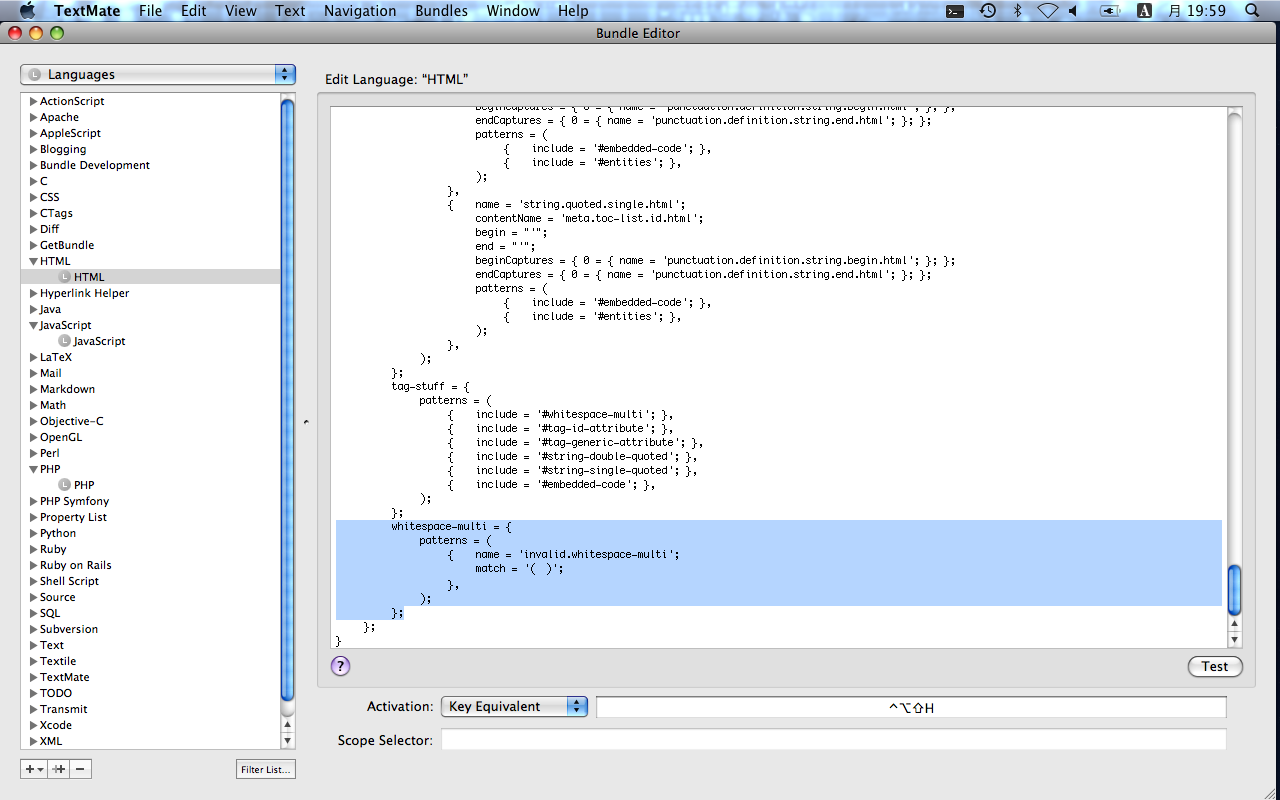
Task: Open the purple help button
Action: [x=340, y=666]
